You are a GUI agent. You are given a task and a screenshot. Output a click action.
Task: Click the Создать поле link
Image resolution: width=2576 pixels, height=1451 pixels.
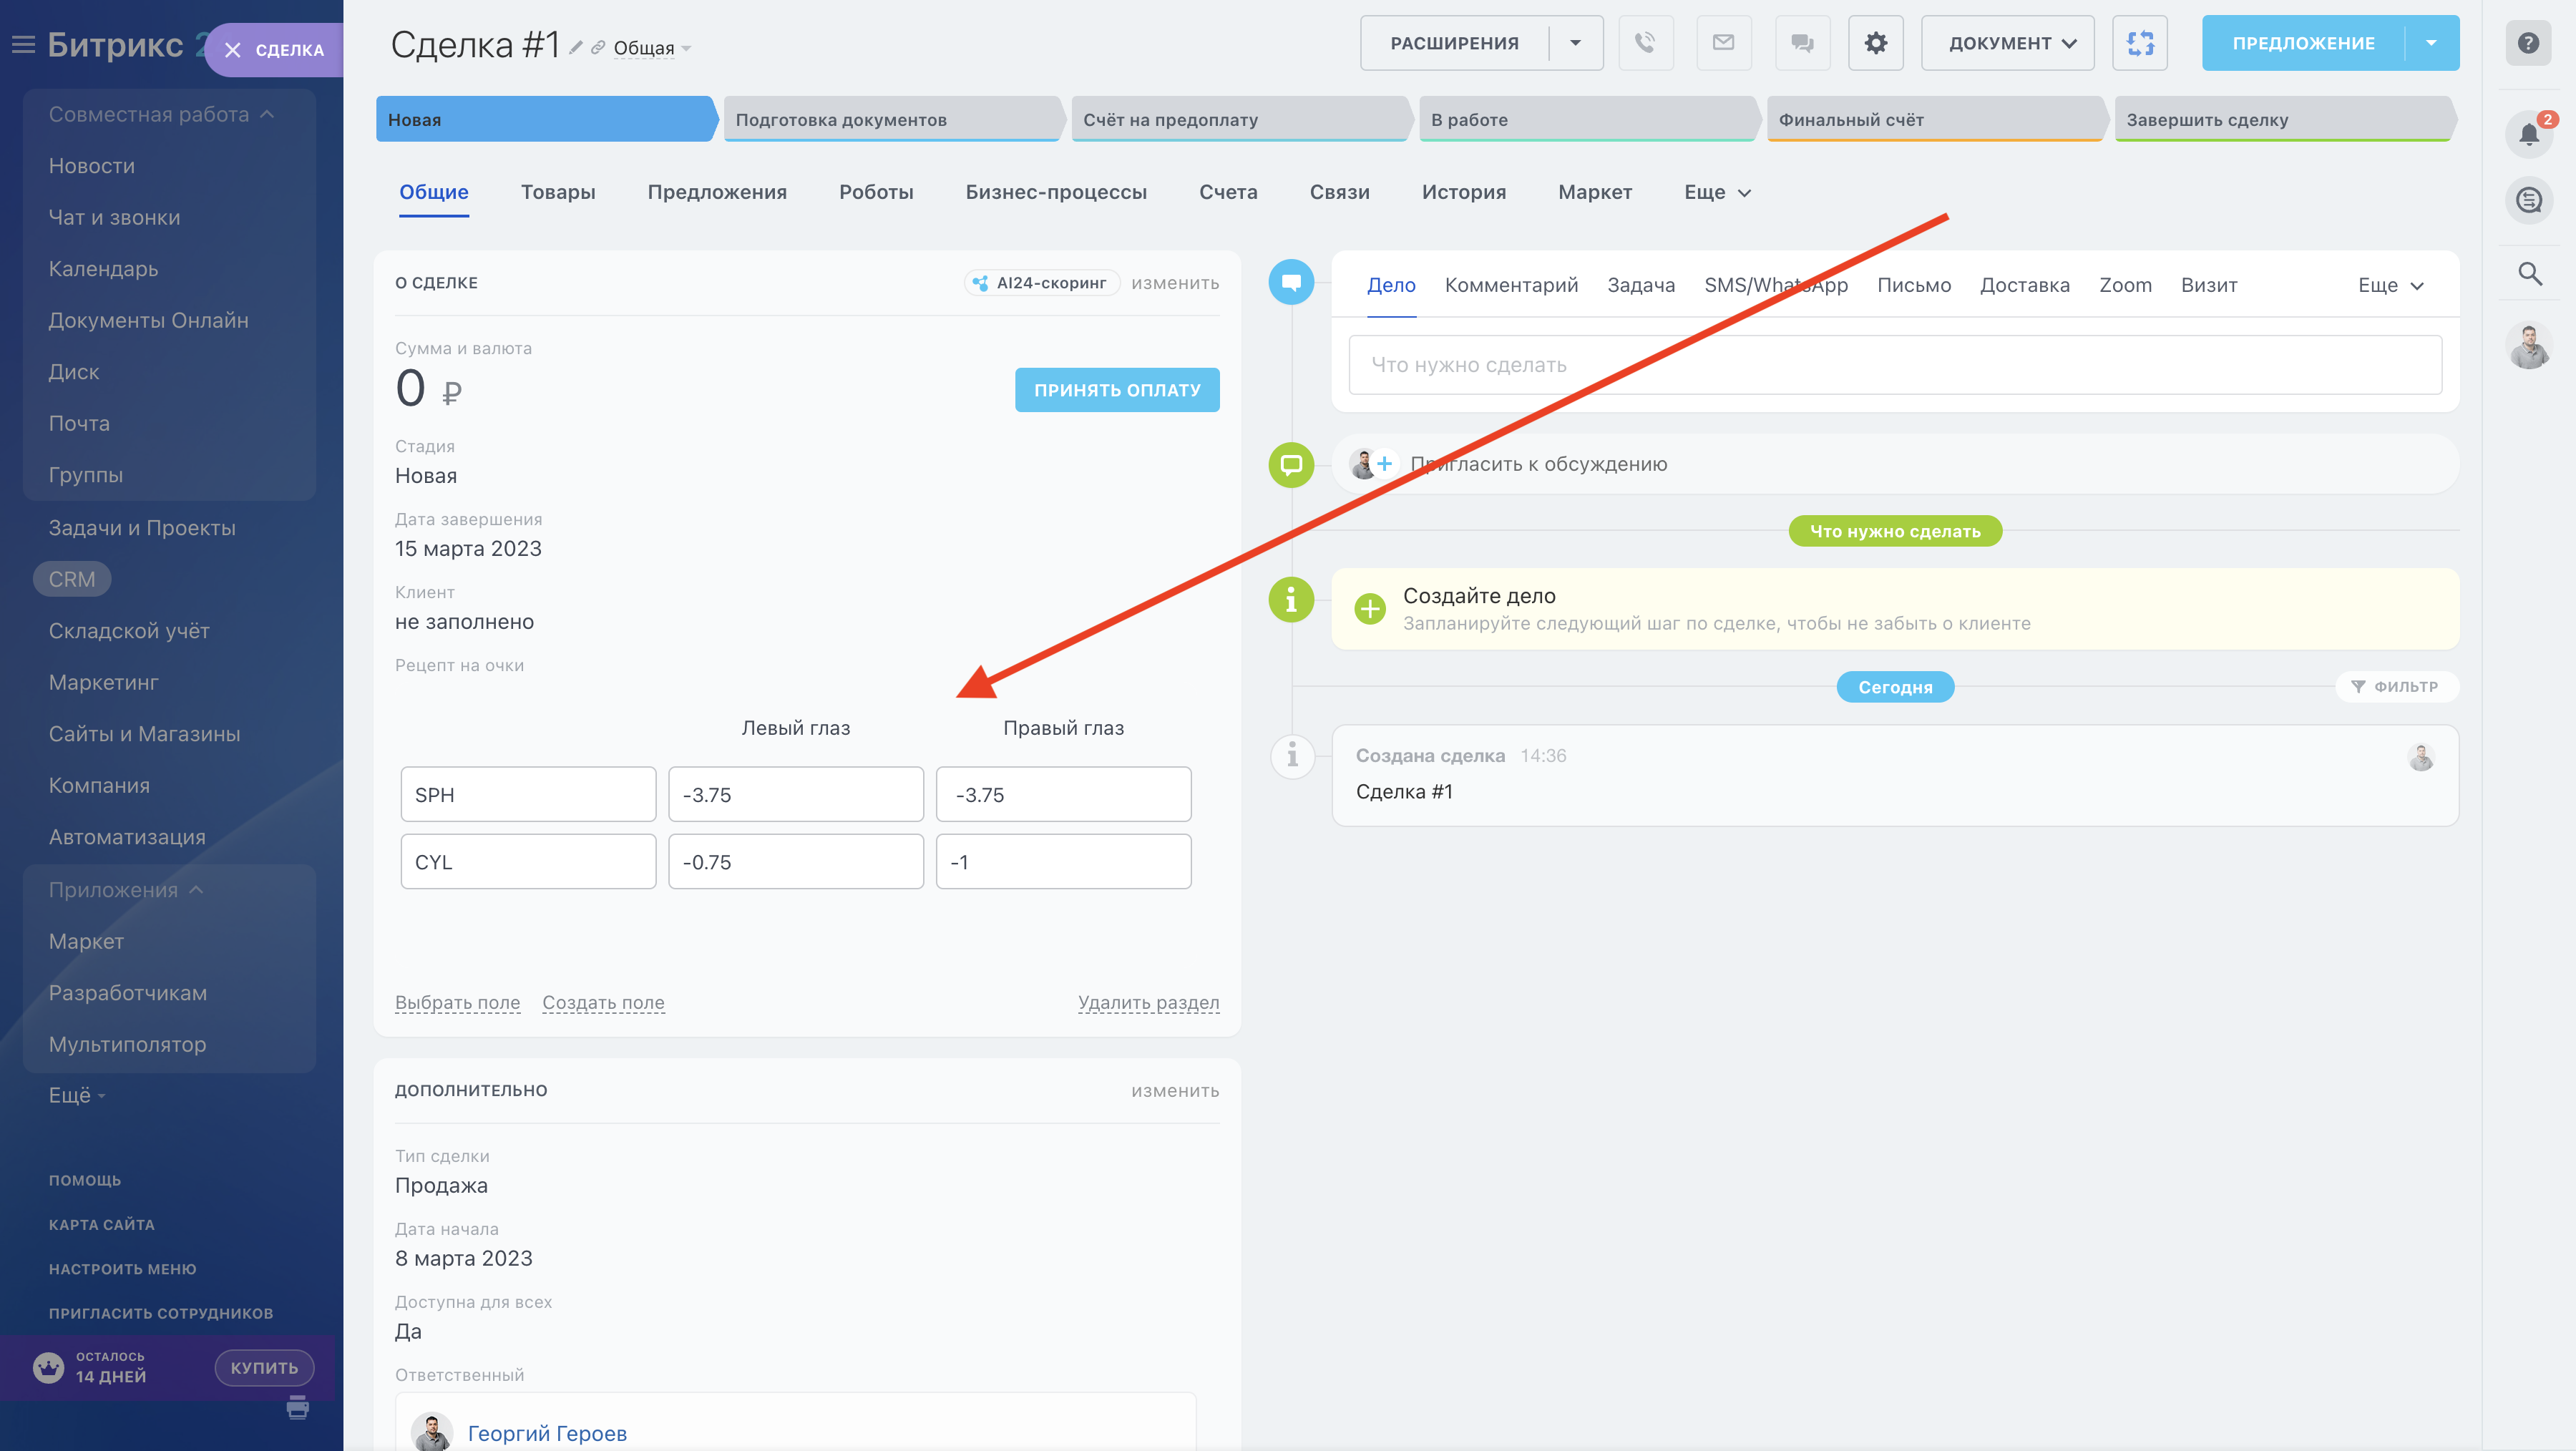[603, 1002]
